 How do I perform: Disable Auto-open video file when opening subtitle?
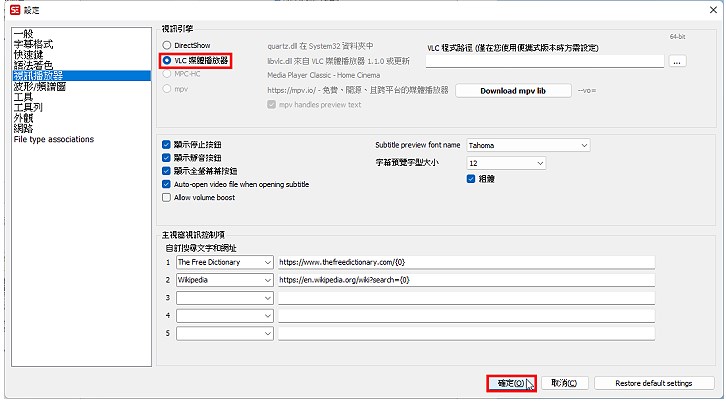click(x=167, y=184)
